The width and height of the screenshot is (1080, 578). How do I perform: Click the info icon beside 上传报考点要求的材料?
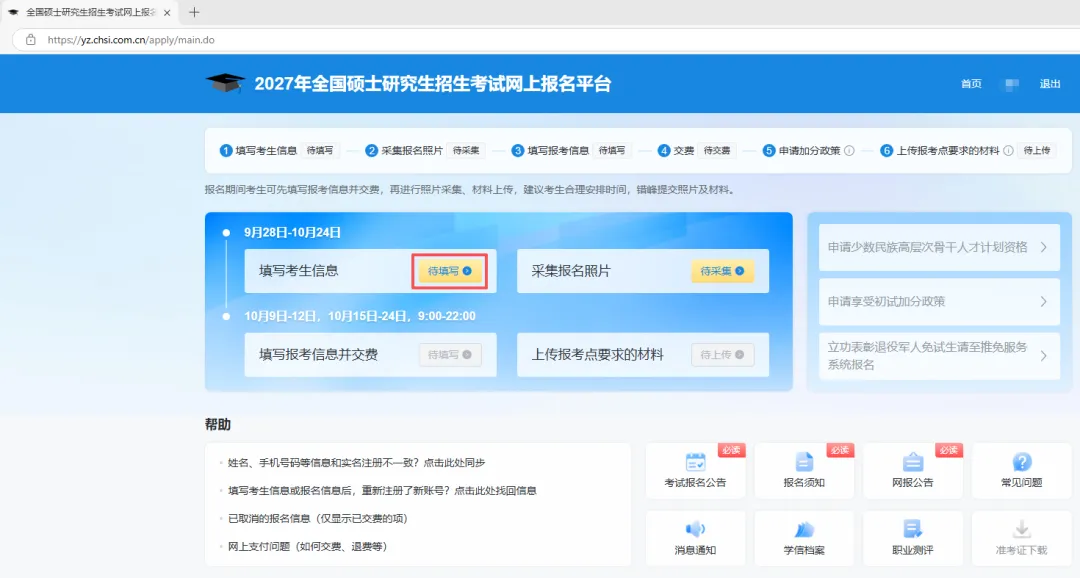[x=1008, y=150]
